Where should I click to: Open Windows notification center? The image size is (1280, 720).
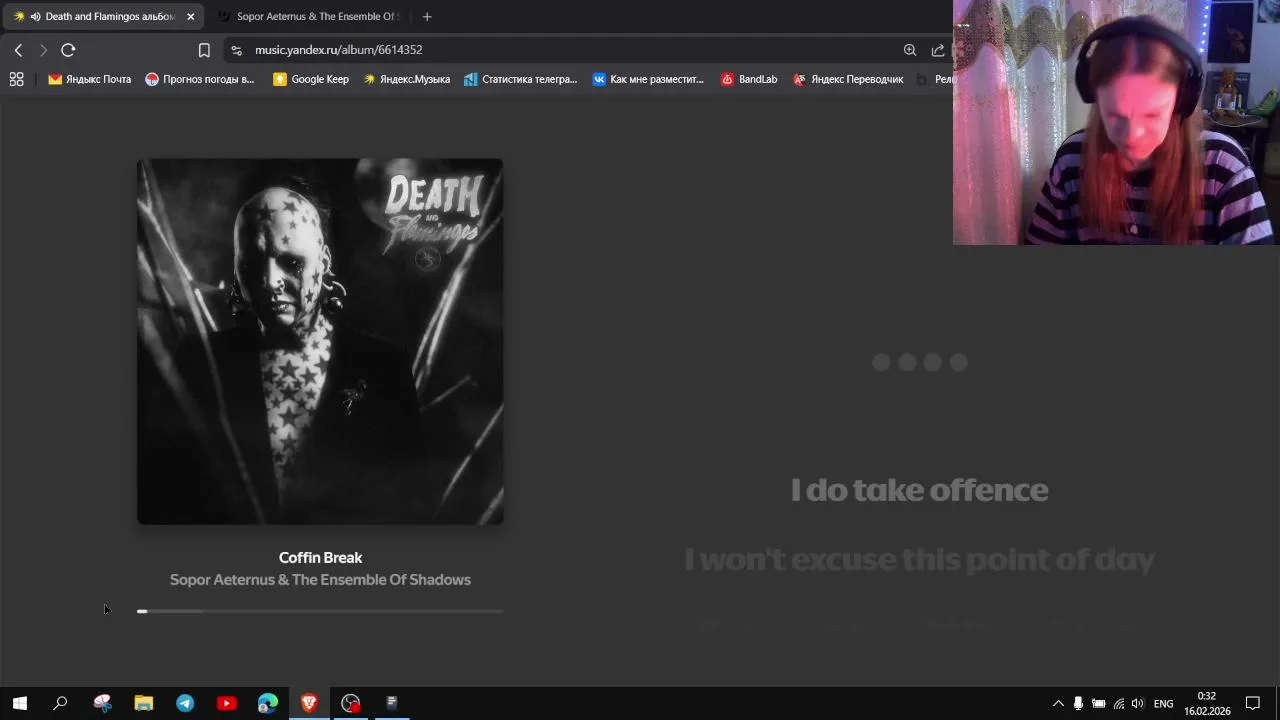coord(1253,703)
